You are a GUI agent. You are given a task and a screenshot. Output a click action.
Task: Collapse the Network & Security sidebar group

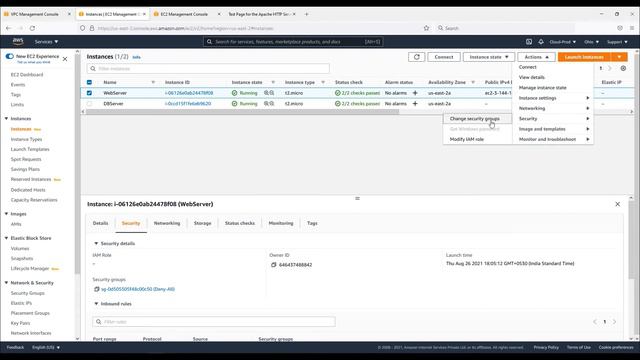(7, 282)
